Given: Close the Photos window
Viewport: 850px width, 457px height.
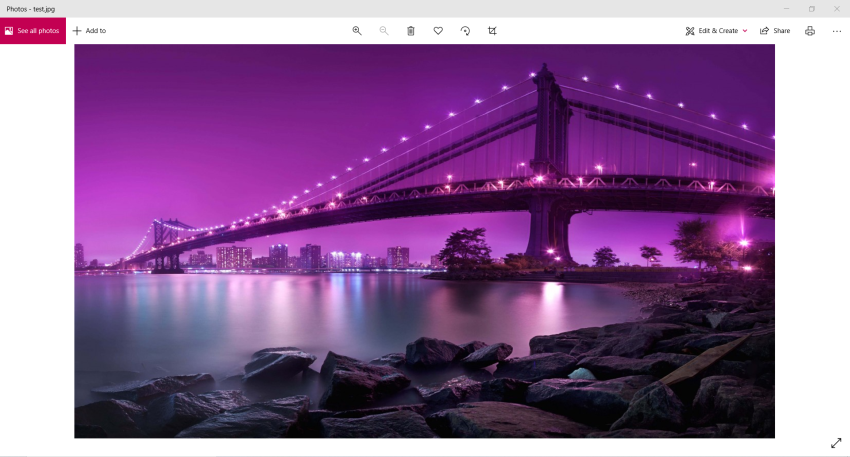Looking at the screenshot, I should [836, 9].
